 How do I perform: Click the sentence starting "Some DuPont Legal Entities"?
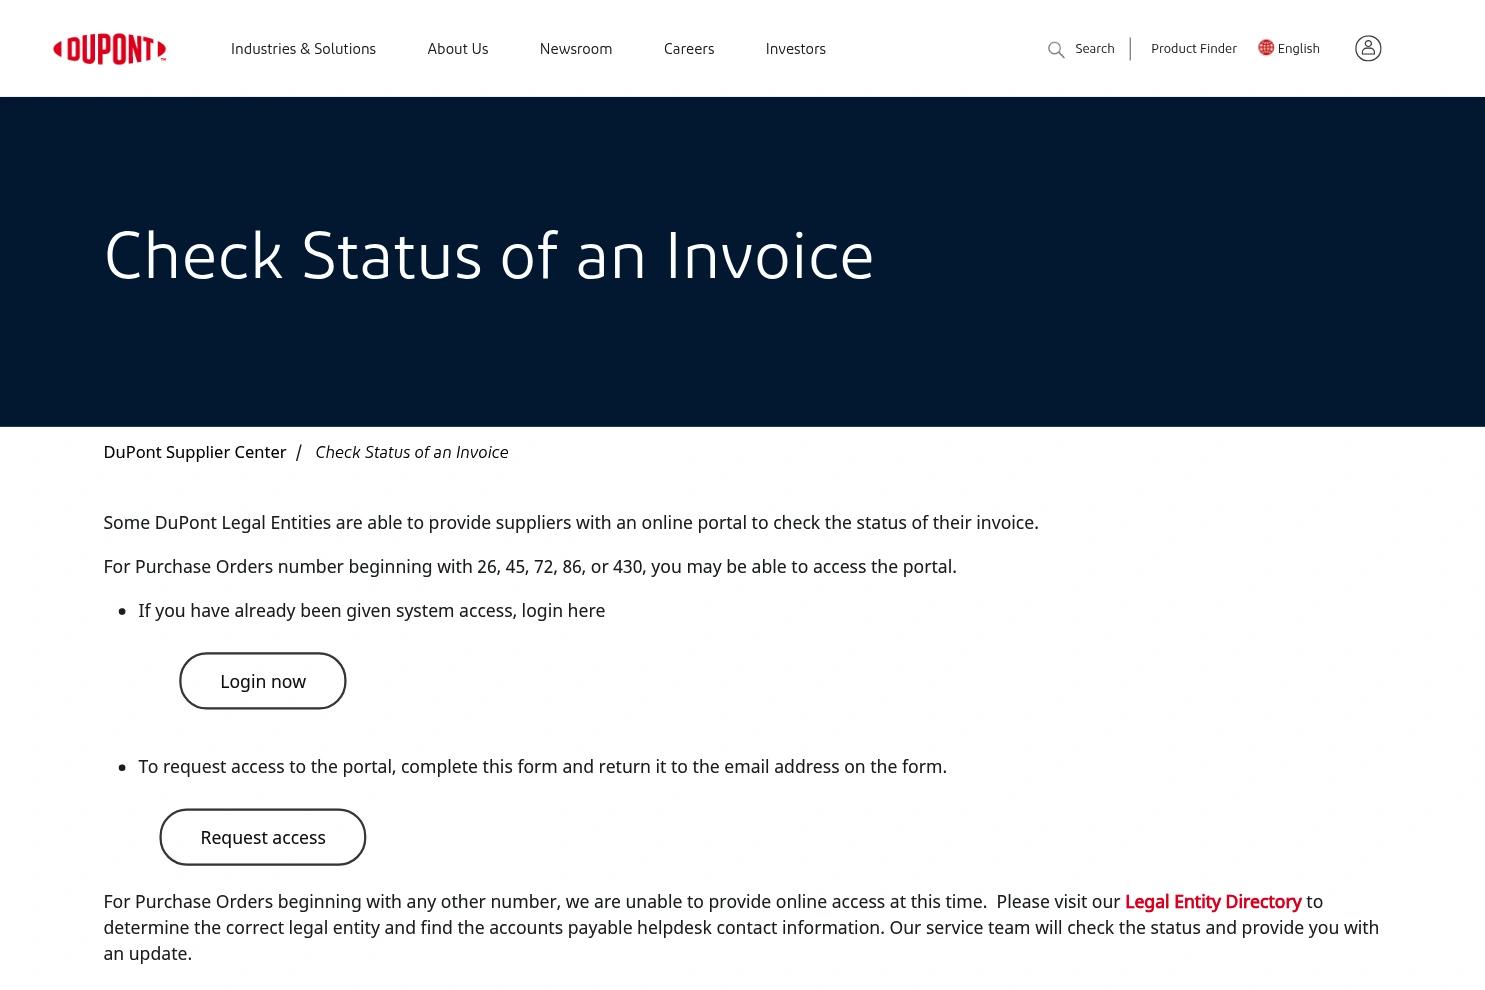pos(571,522)
